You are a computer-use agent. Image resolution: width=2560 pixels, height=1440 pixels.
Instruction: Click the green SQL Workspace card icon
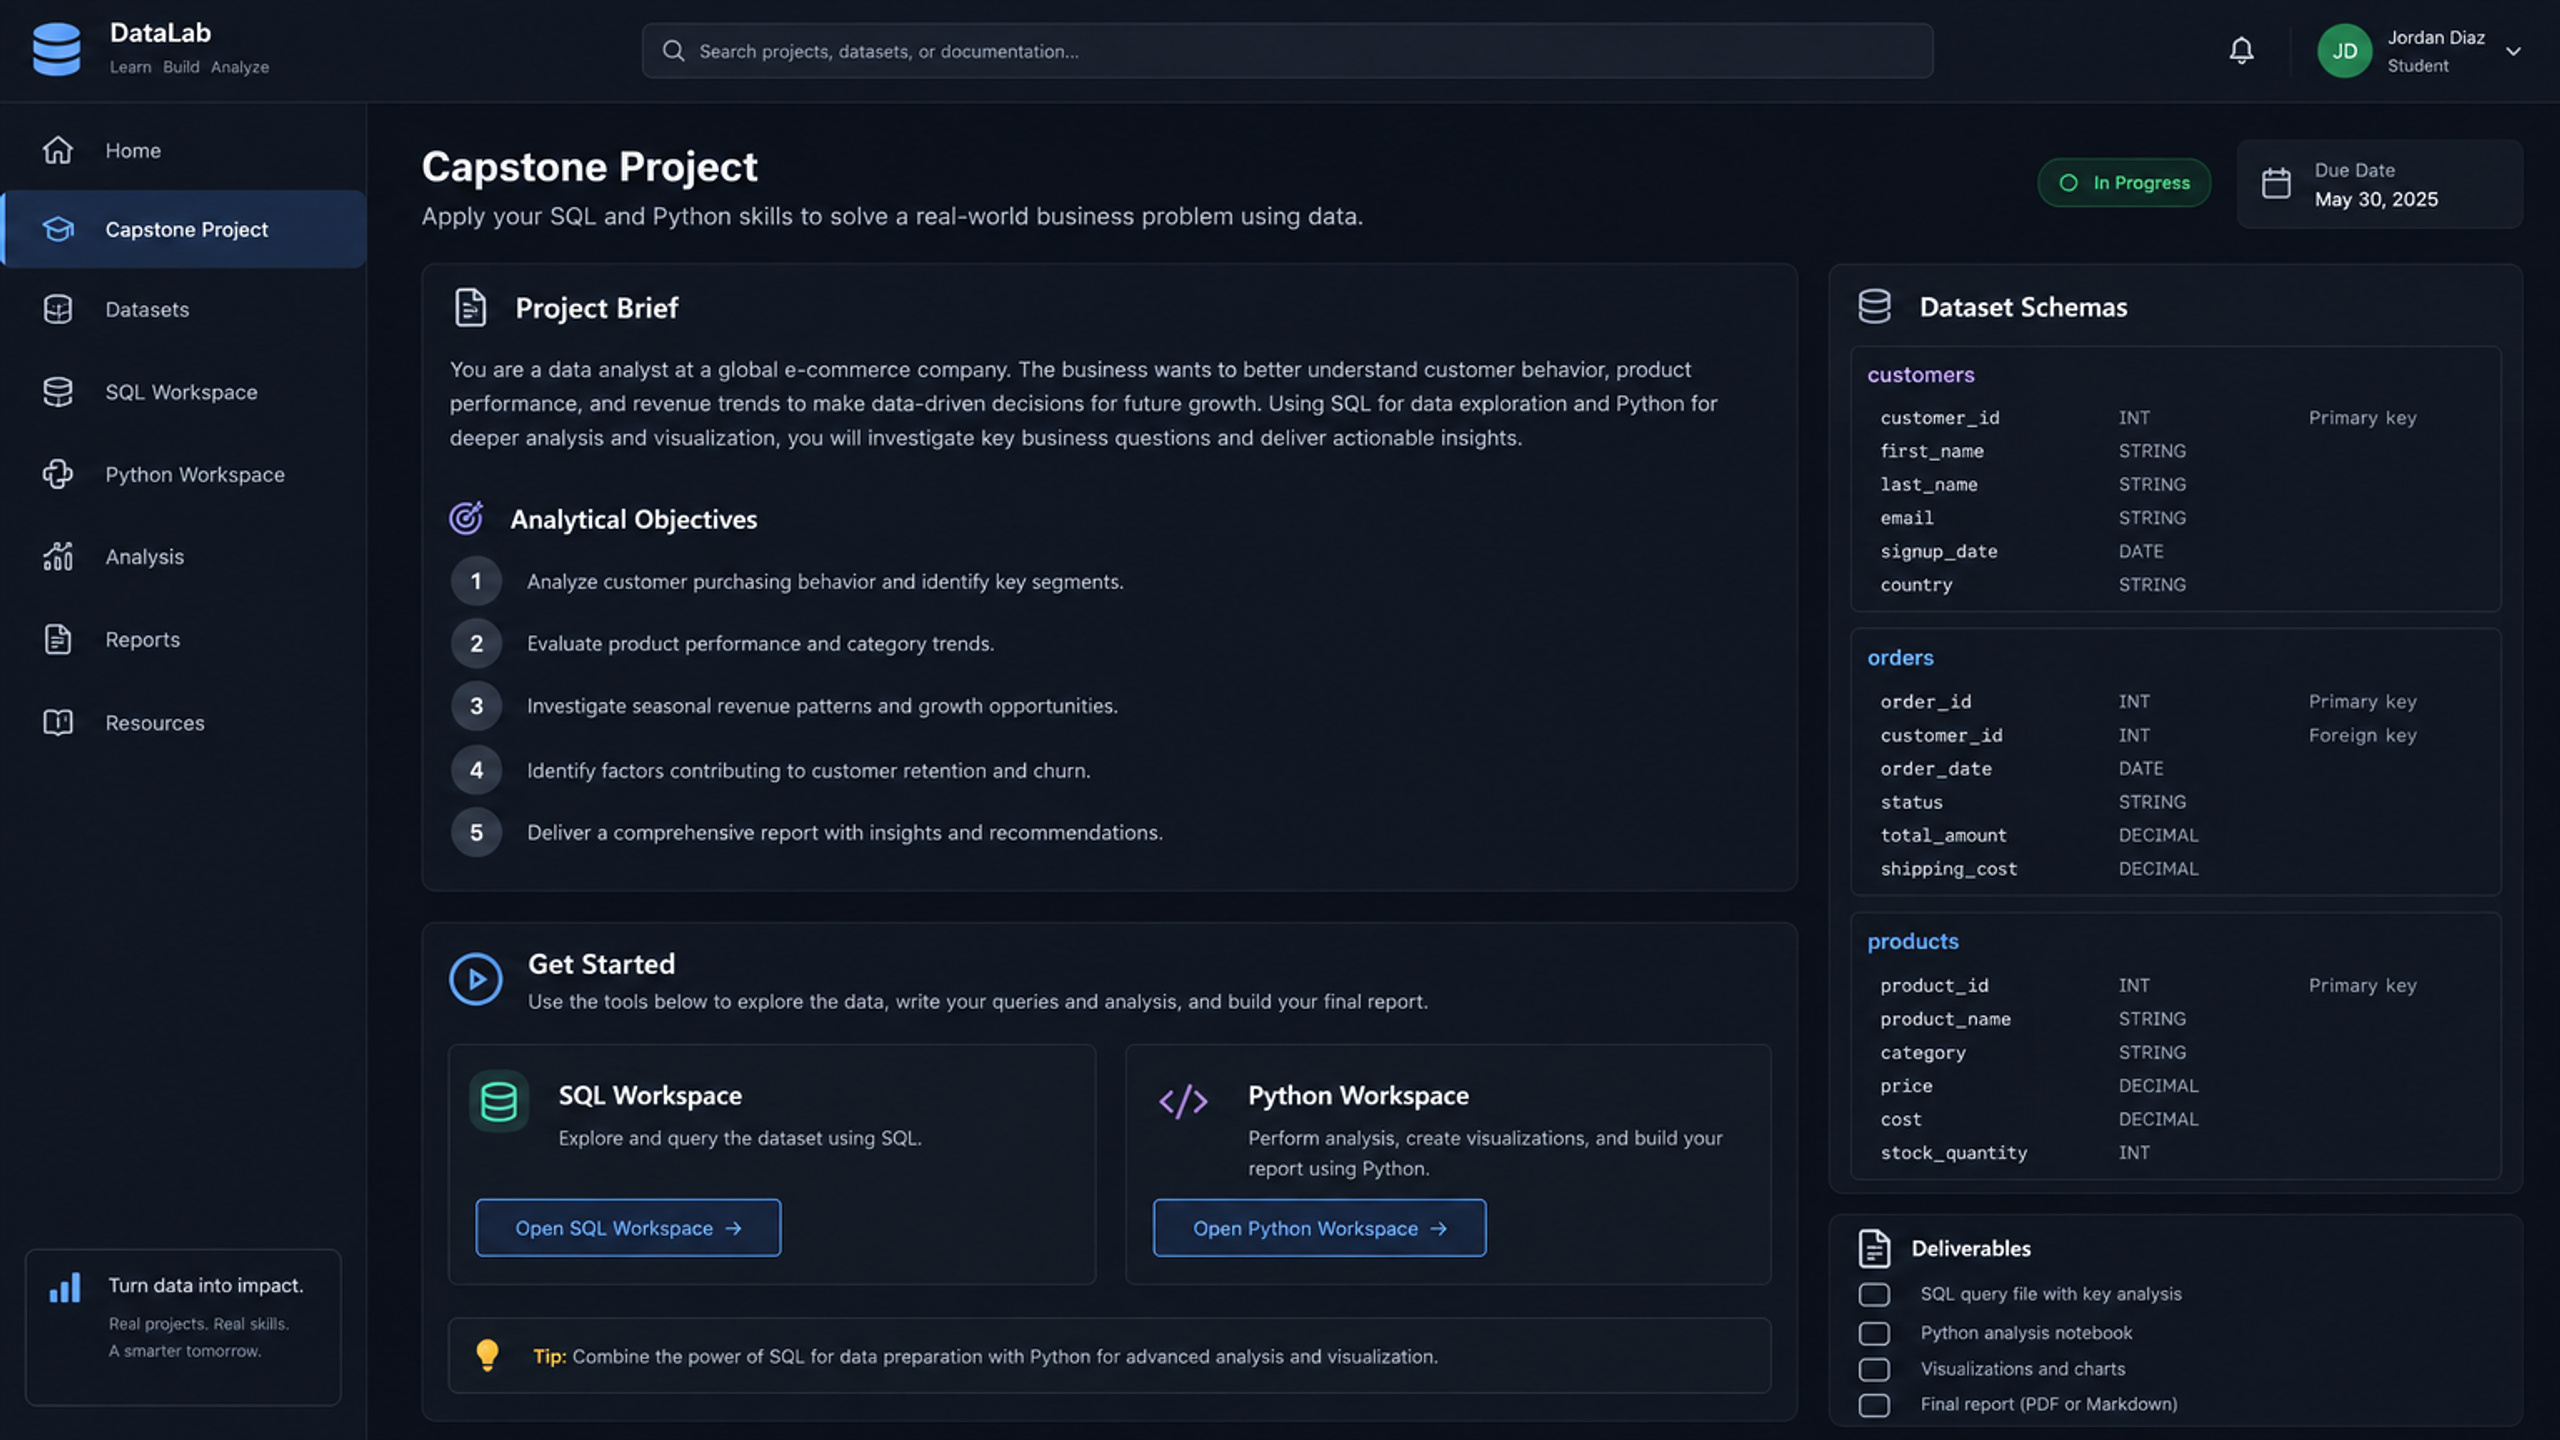499,1102
